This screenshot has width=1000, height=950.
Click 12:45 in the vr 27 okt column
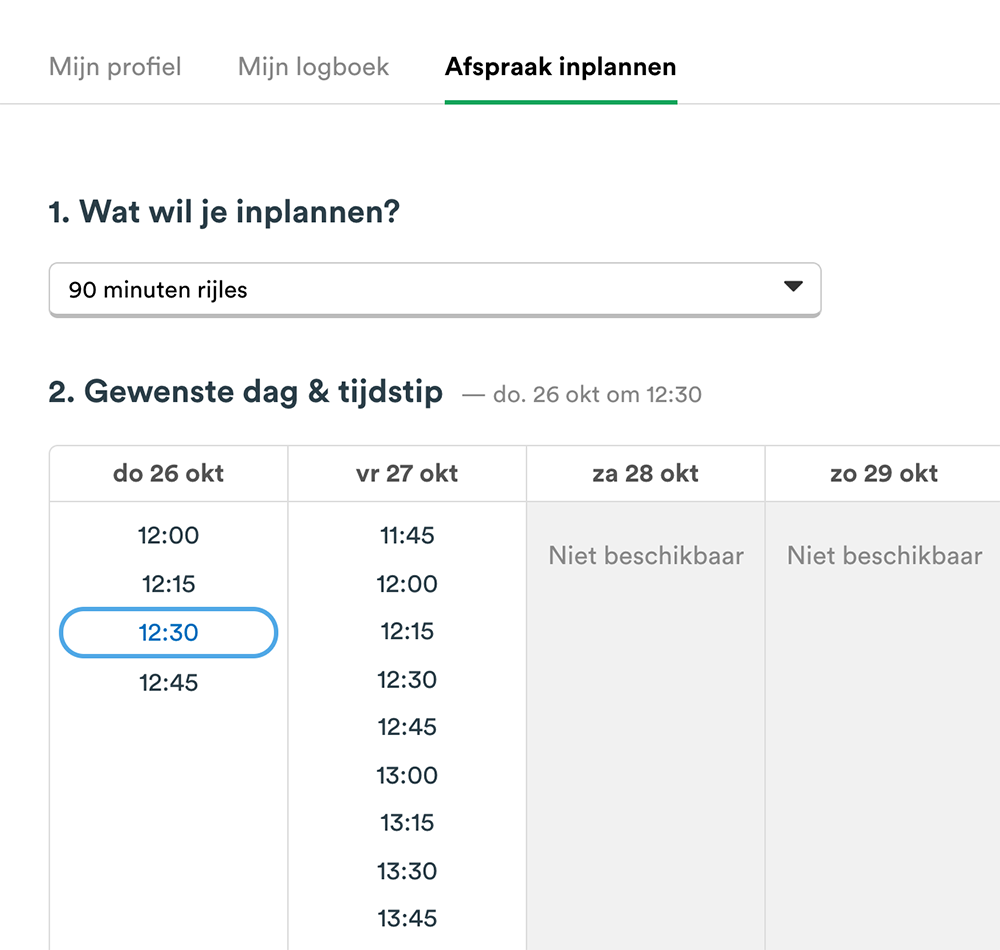tap(406, 727)
